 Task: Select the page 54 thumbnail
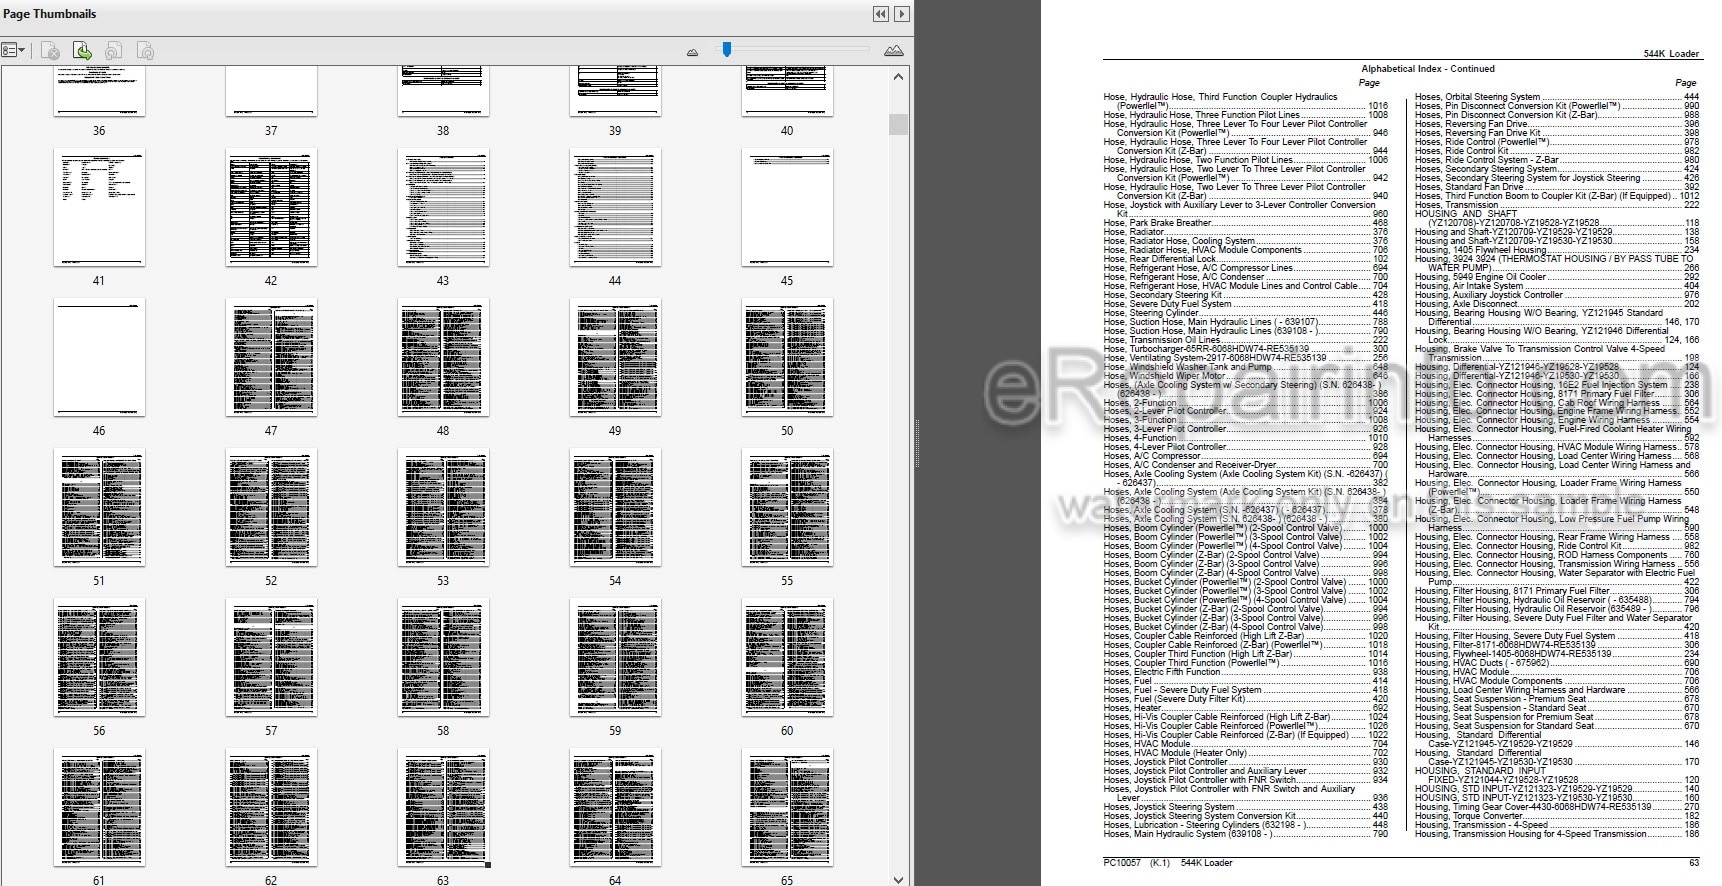click(x=615, y=508)
